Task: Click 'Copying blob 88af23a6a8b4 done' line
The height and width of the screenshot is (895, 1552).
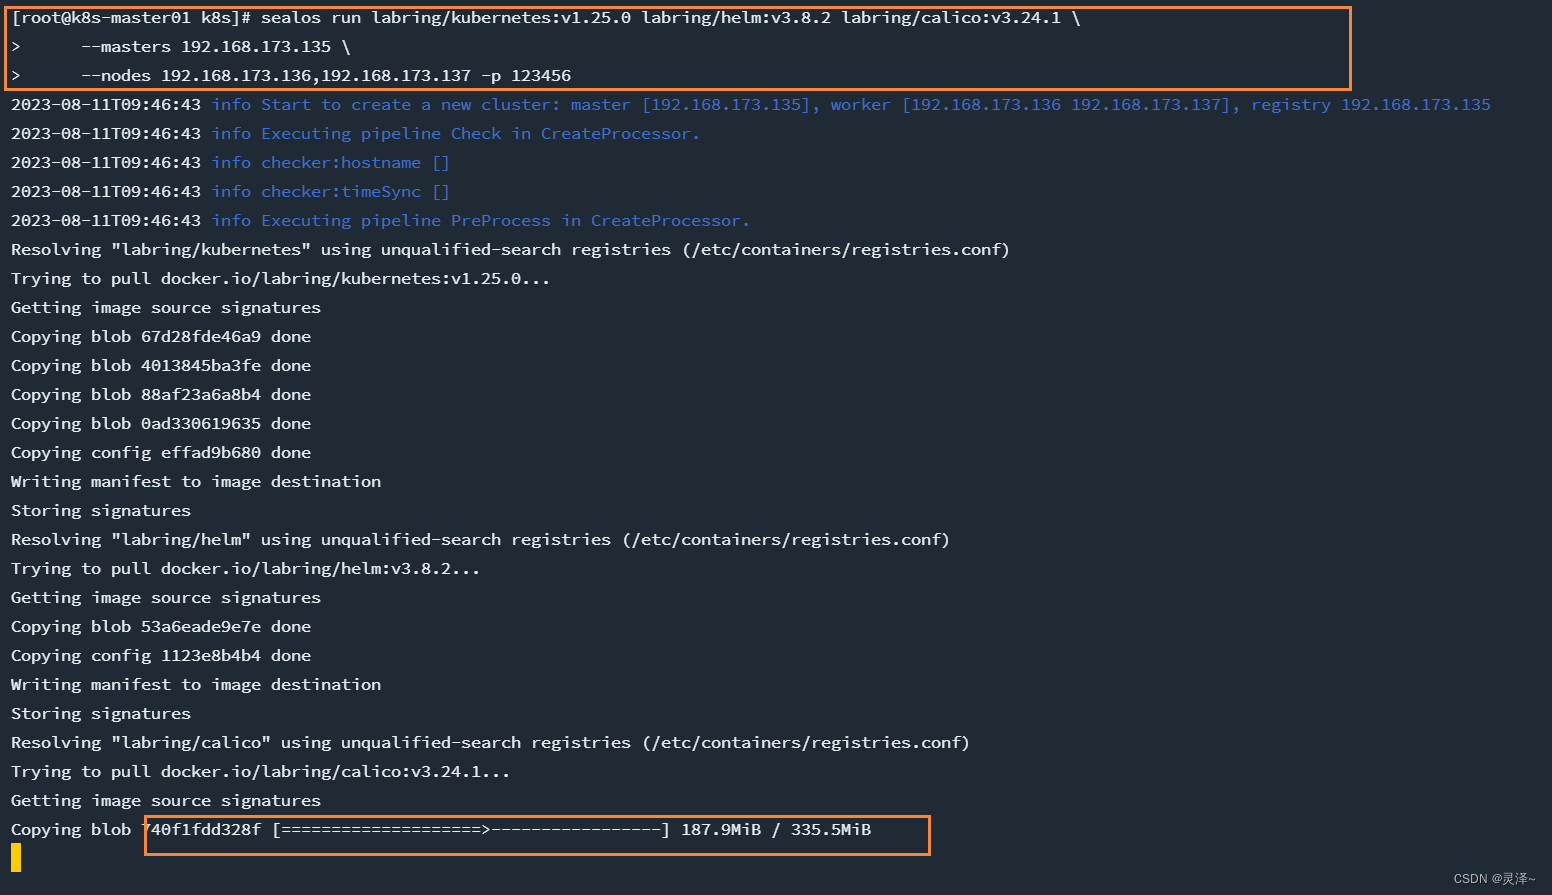Action: 161,395
